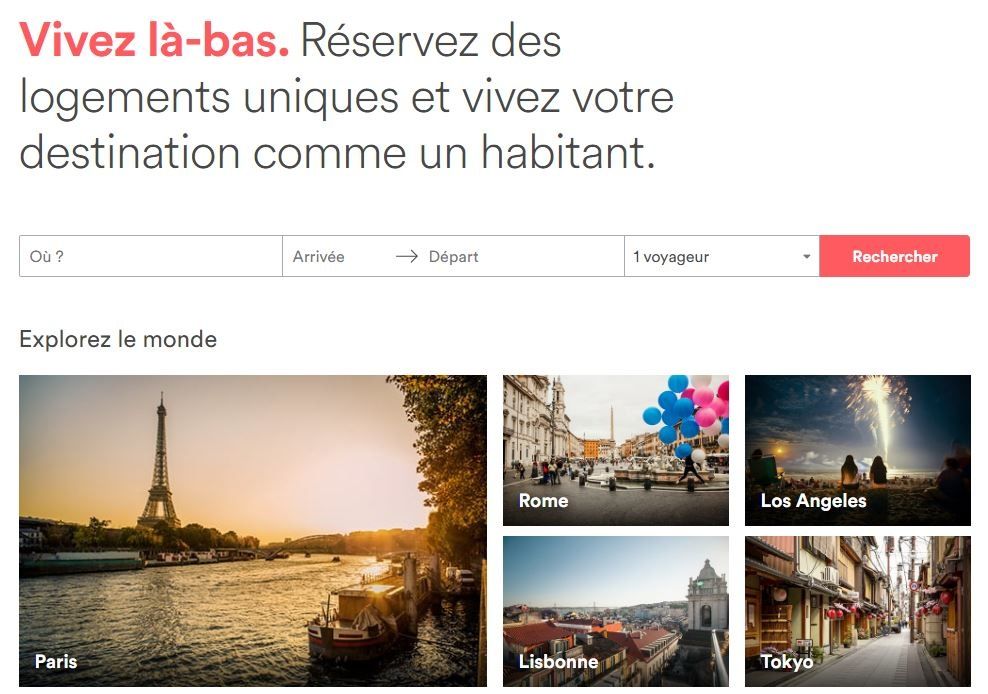
Task: Click the Explorez le monde heading
Action: coord(118,339)
